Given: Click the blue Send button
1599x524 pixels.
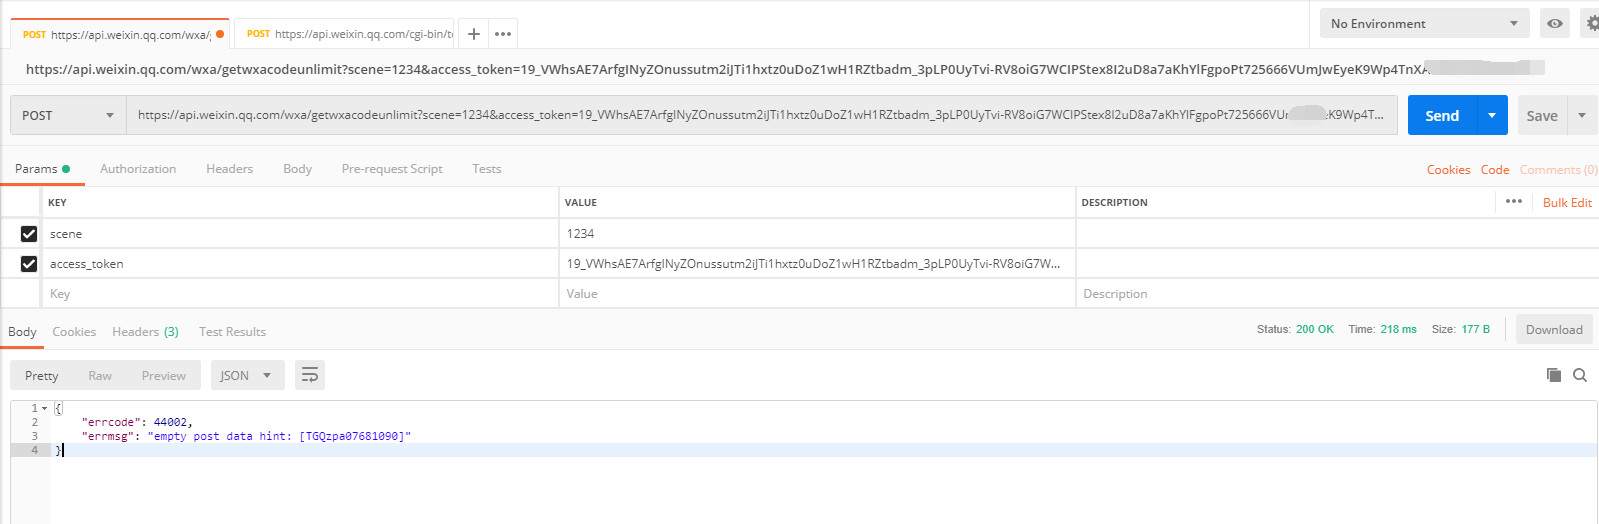Looking at the screenshot, I should (1442, 115).
